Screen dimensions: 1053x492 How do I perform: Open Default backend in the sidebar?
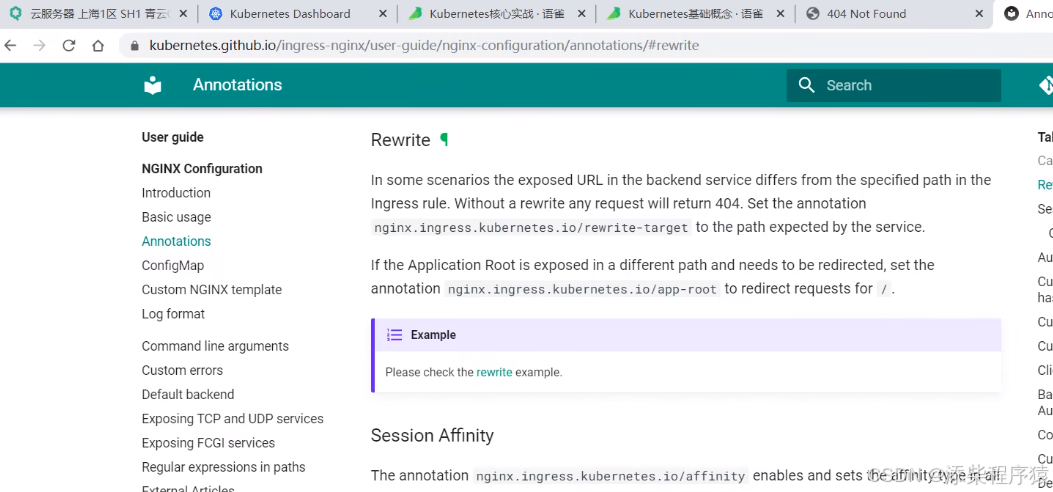(188, 394)
